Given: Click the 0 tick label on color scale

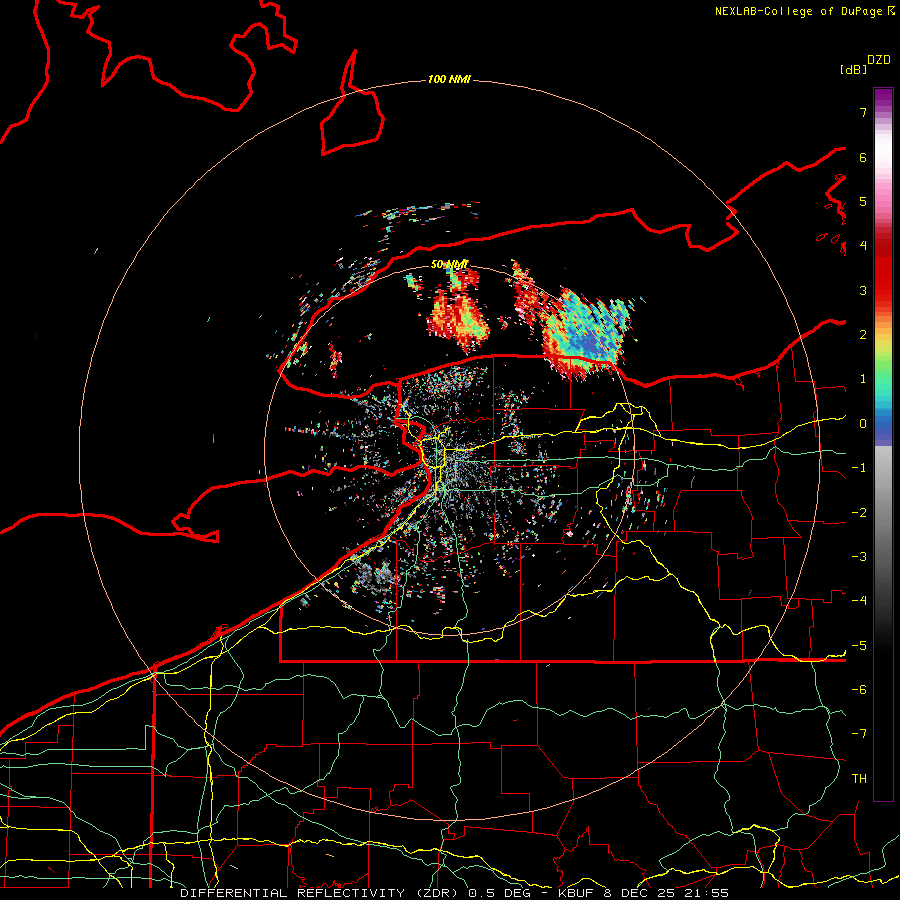Looking at the screenshot, I should click(x=863, y=424).
